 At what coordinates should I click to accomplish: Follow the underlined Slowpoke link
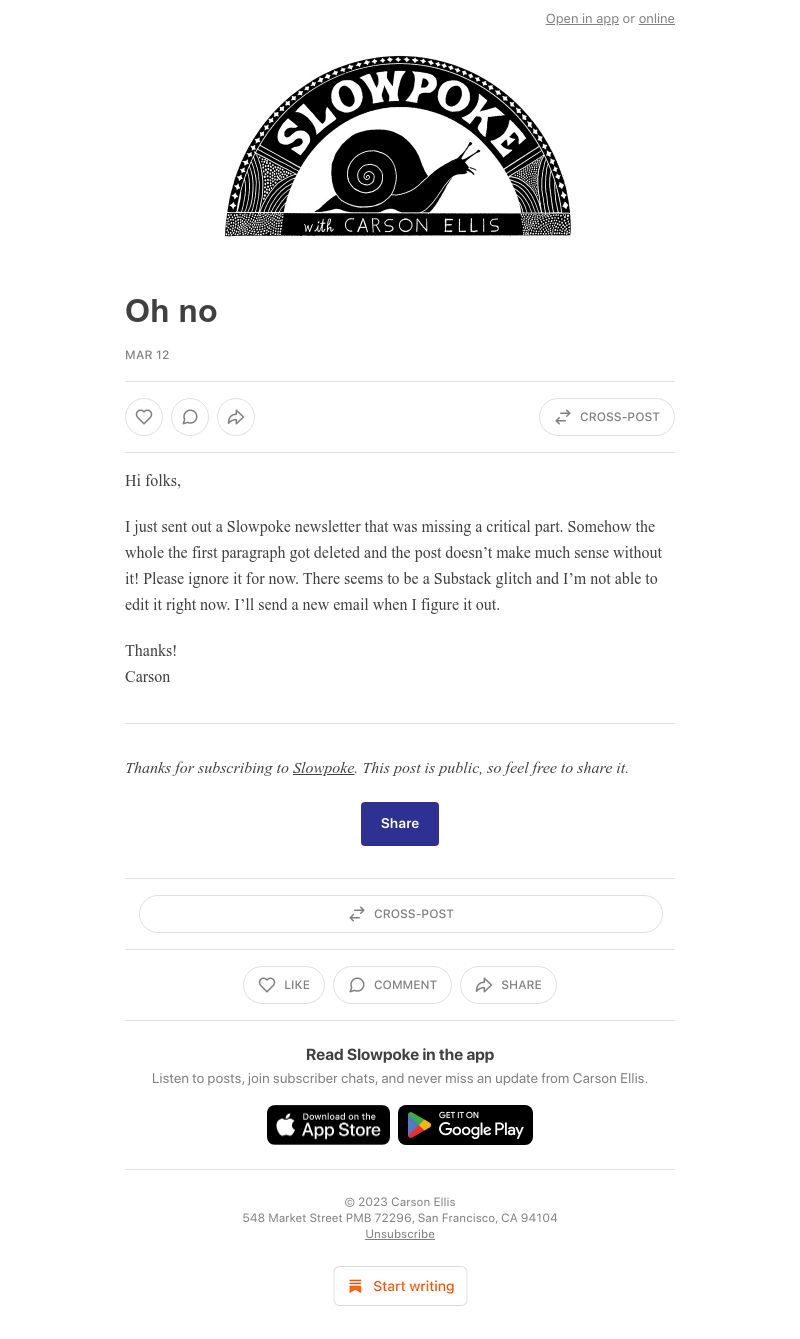[323, 768]
